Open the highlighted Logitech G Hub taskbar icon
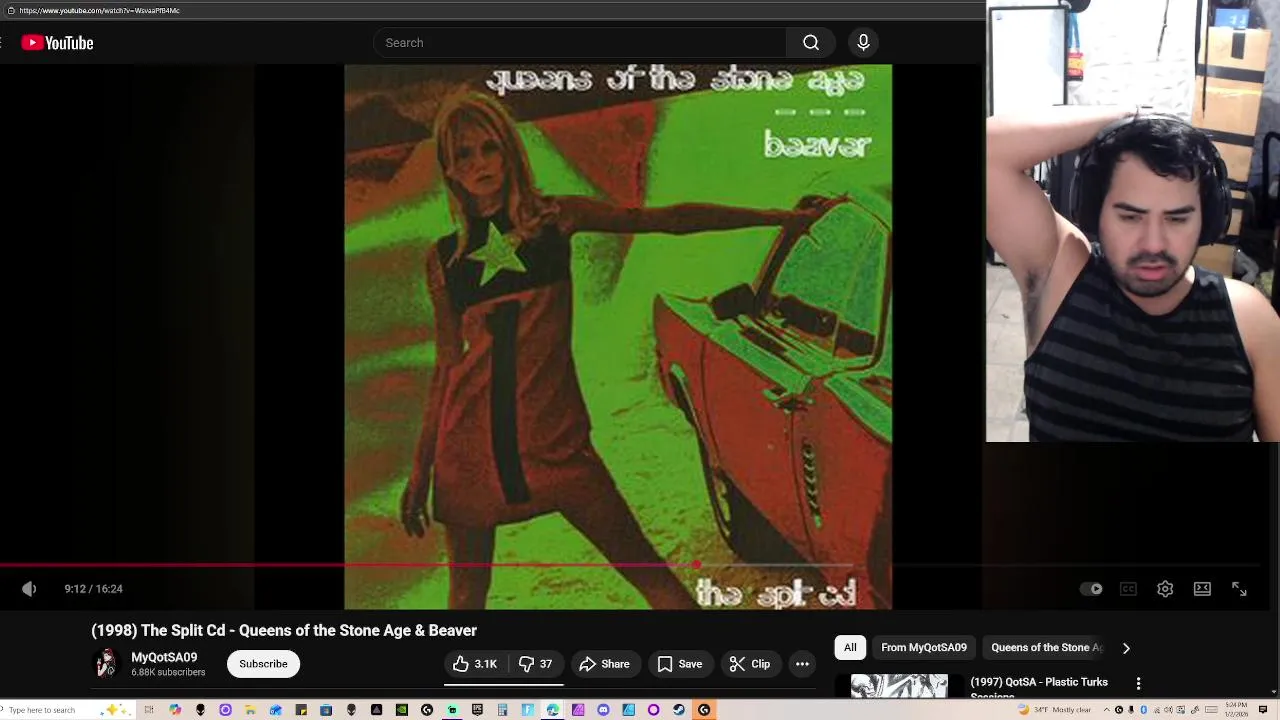 [703, 710]
